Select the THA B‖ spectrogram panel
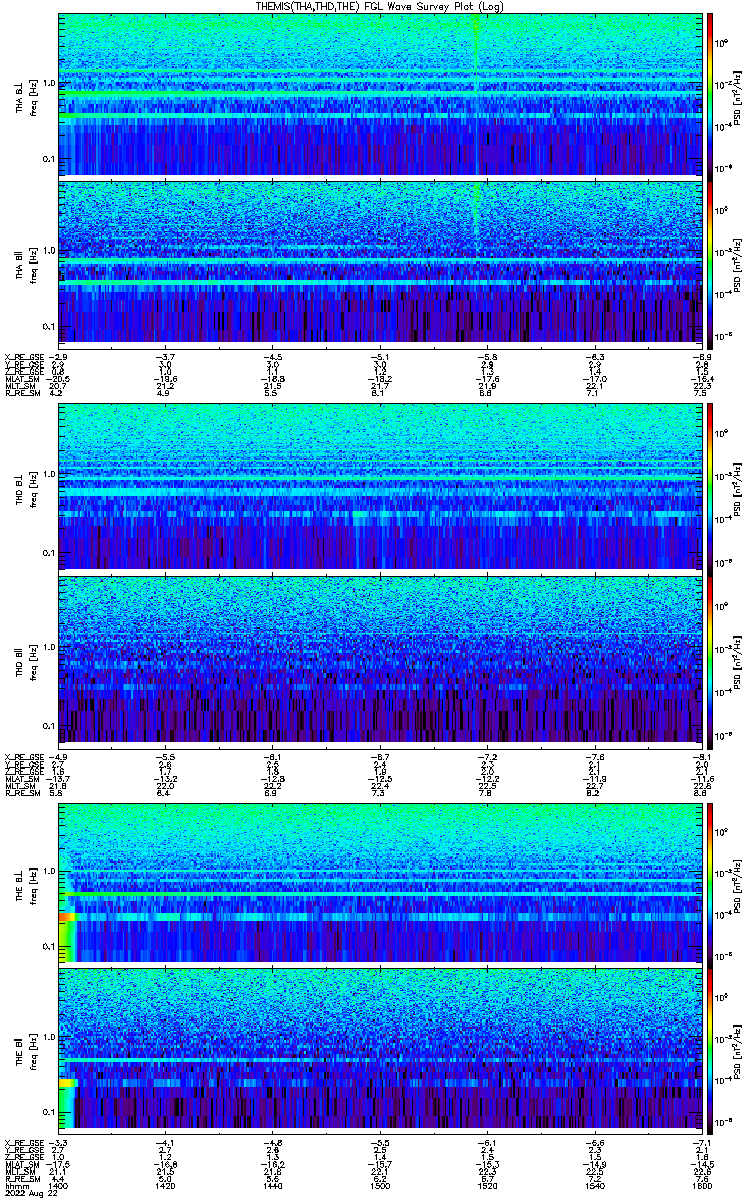The width and height of the screenshot is (750, 1200). 378,261
